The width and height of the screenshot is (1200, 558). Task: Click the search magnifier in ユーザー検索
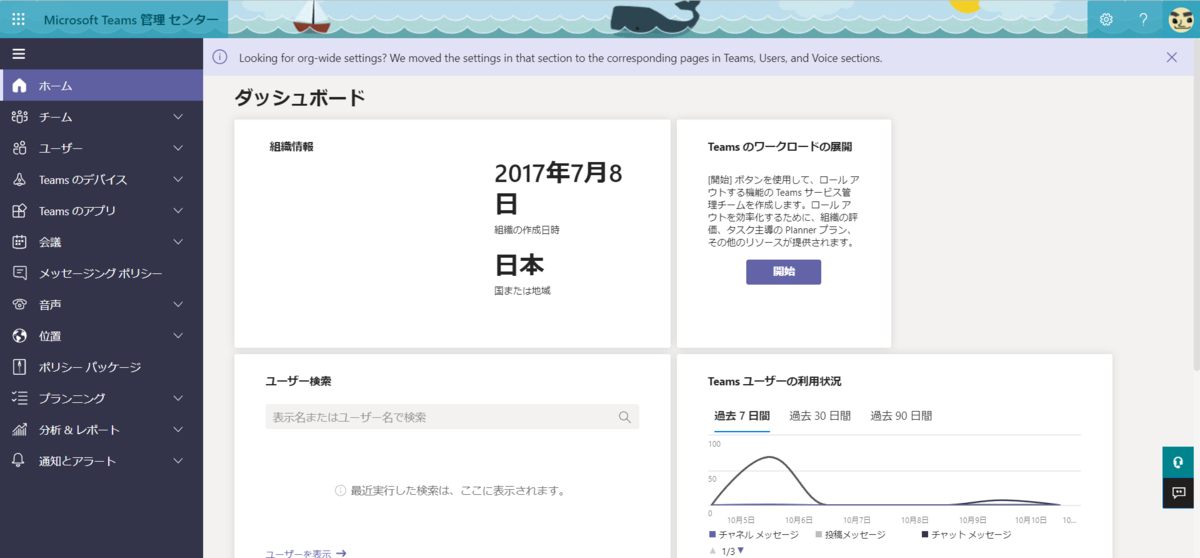[624, 417]
